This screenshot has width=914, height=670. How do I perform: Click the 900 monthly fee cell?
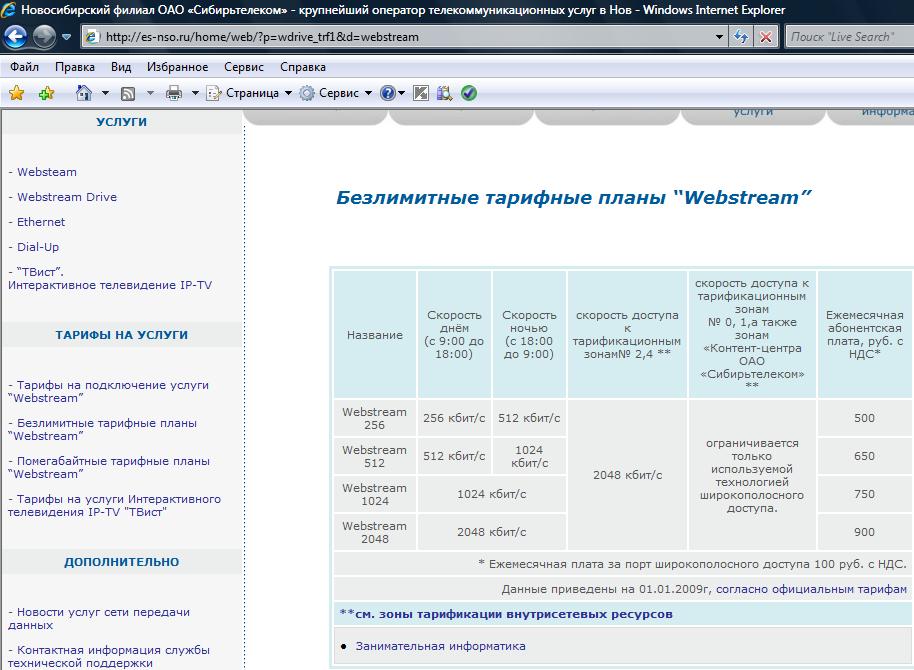[x=864, y=532]
